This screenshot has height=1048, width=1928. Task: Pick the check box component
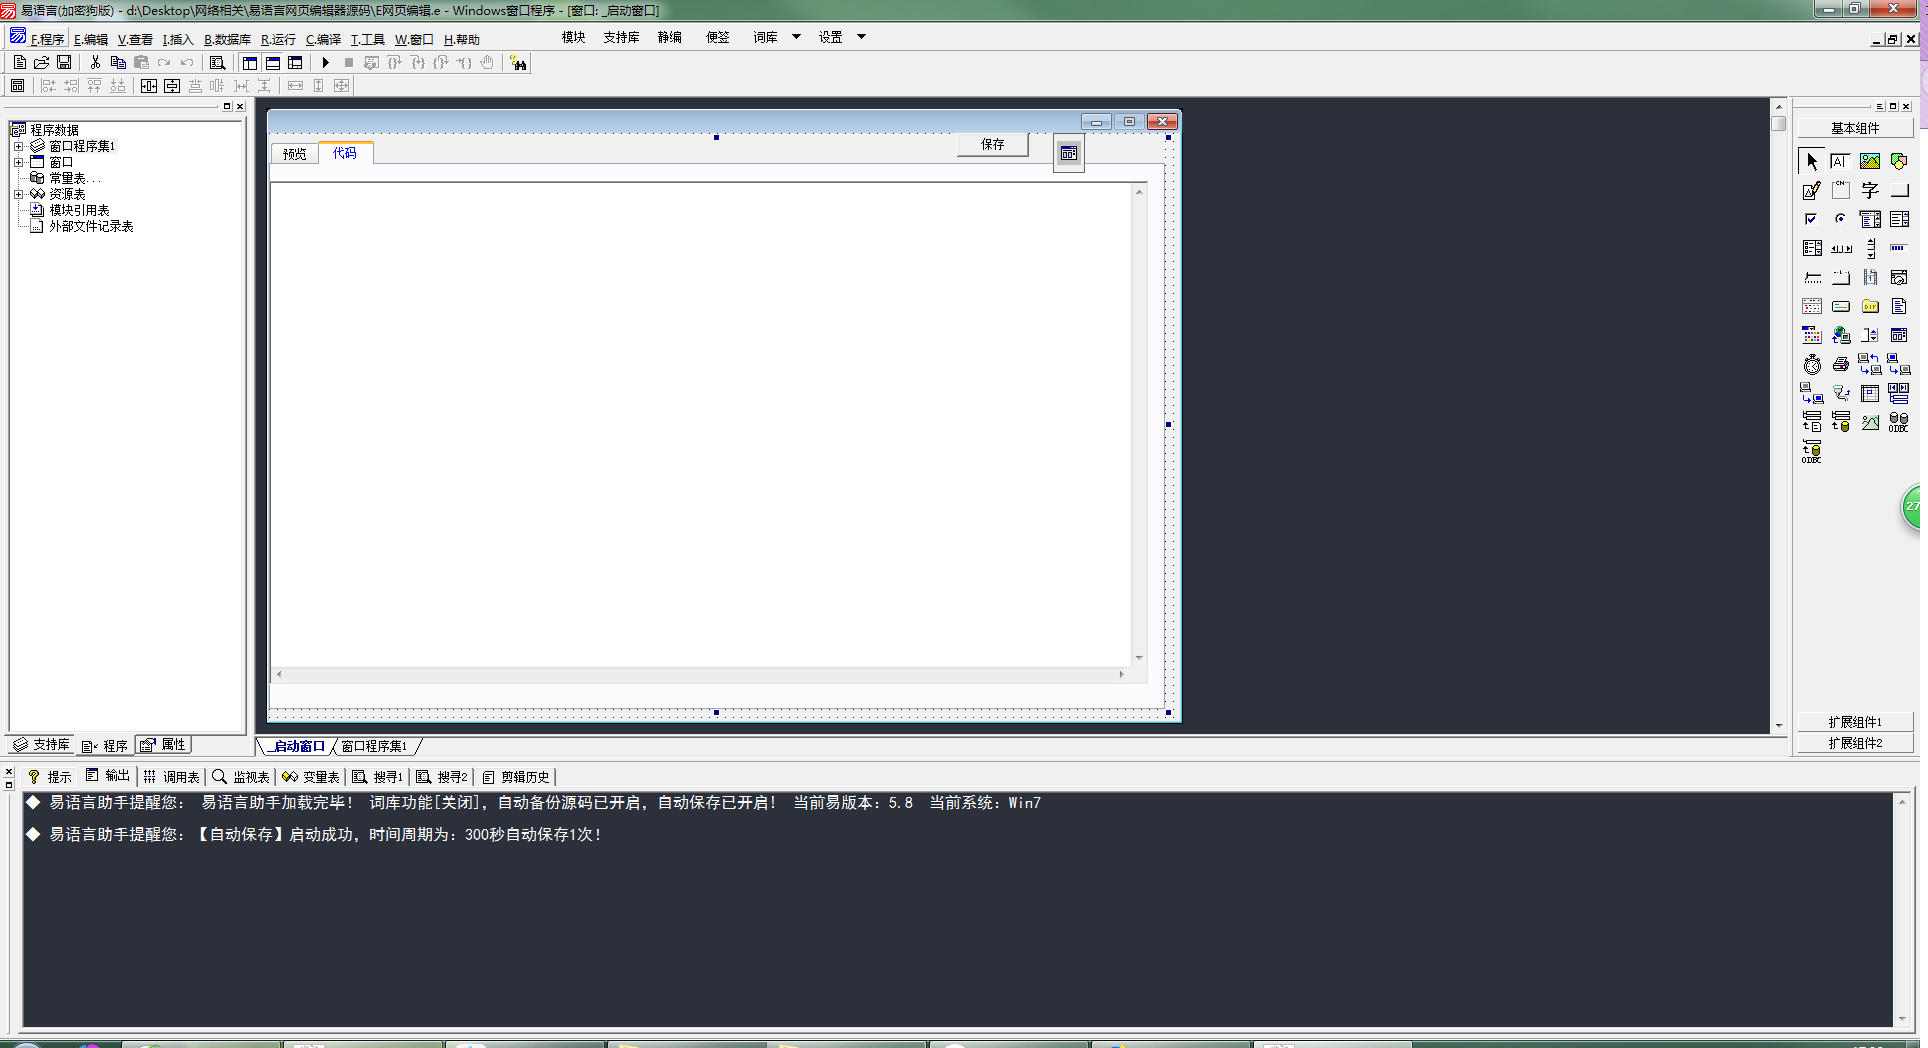(x=1812, y=219)
